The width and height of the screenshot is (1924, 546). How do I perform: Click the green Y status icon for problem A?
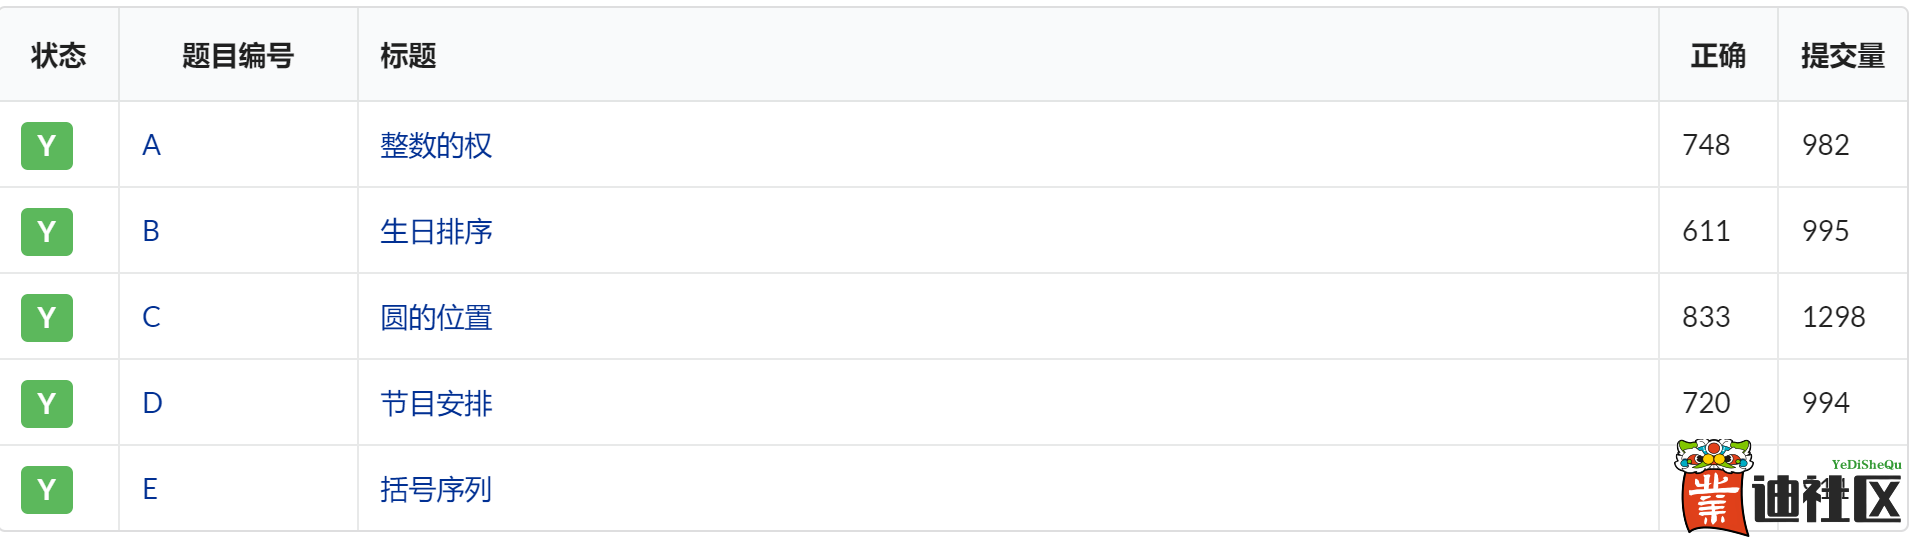(x=47, y=146)
